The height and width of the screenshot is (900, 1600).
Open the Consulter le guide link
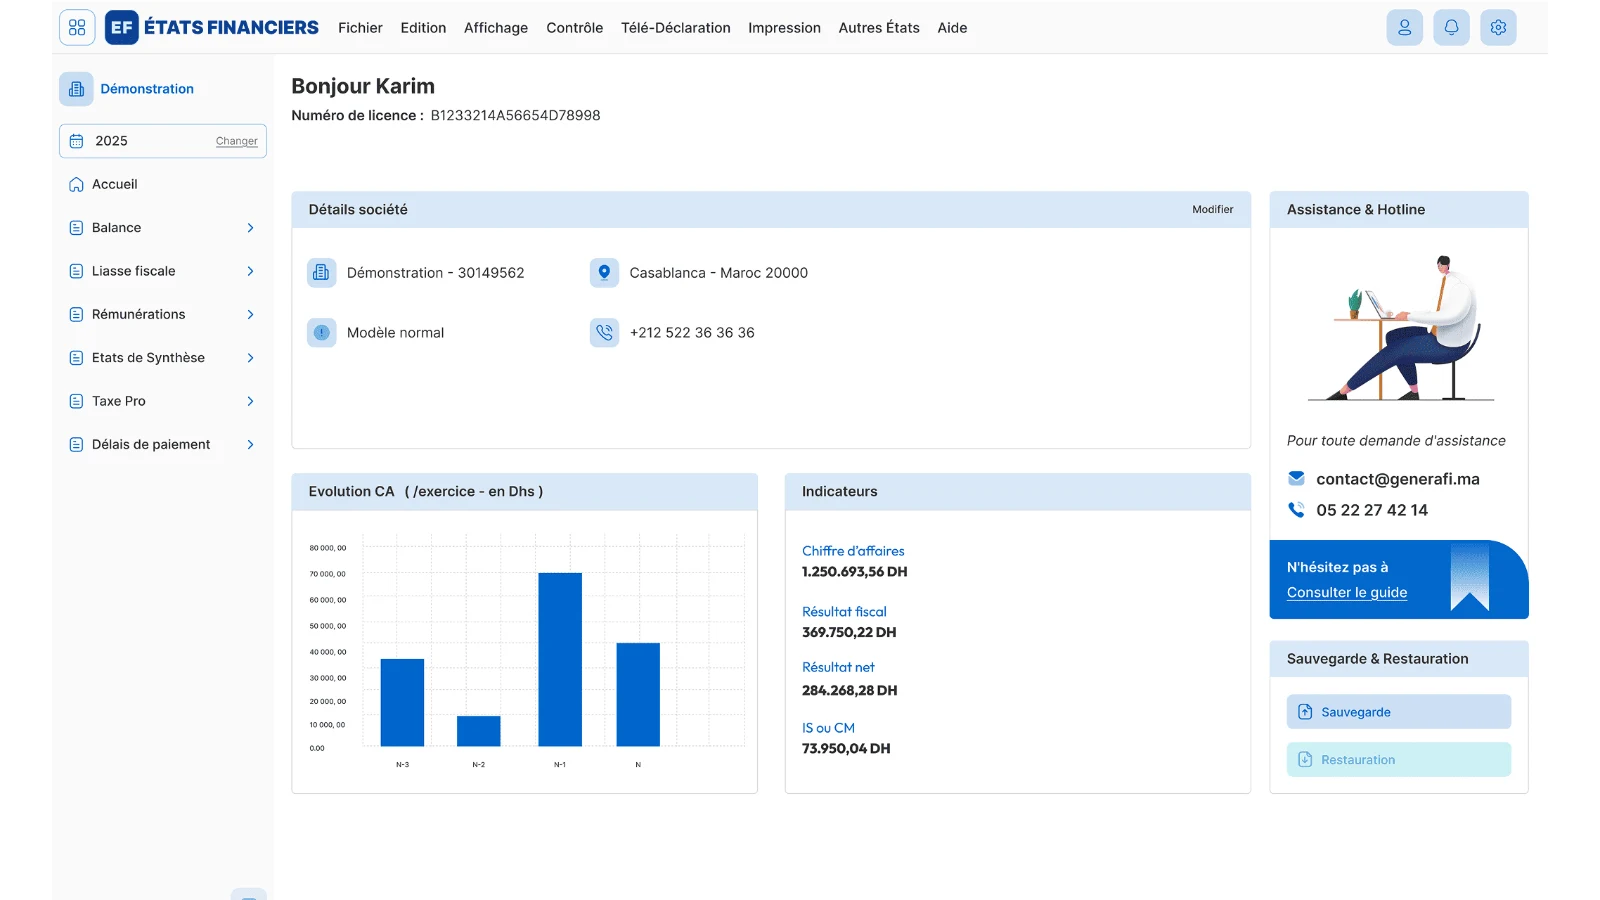point(1347,592)
